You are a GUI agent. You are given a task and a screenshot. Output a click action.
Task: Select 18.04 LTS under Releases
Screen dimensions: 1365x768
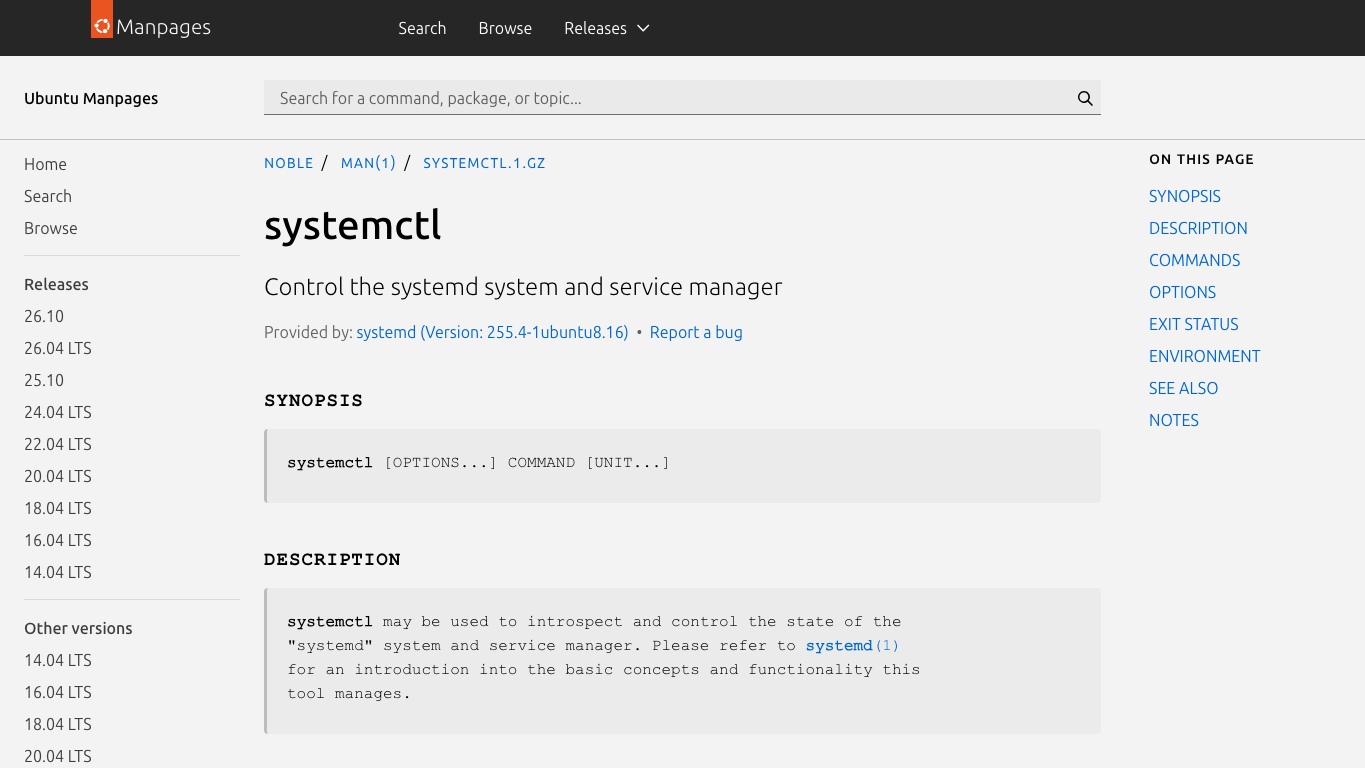58,508
